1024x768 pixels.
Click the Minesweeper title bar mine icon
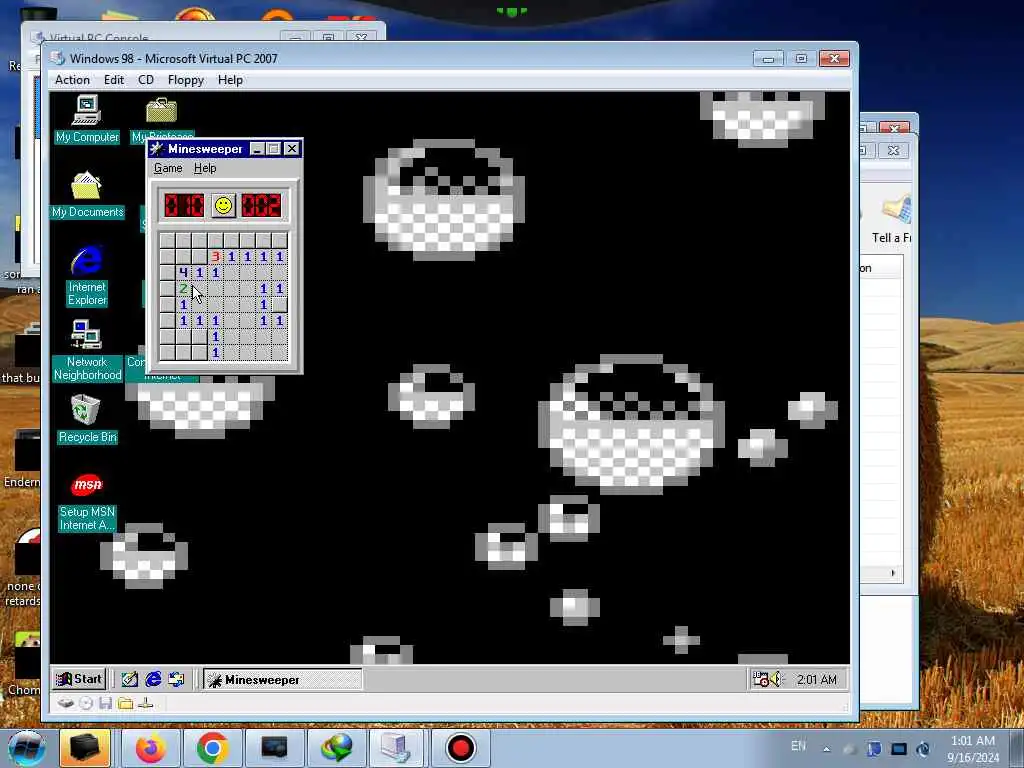[x=157, y=149]
